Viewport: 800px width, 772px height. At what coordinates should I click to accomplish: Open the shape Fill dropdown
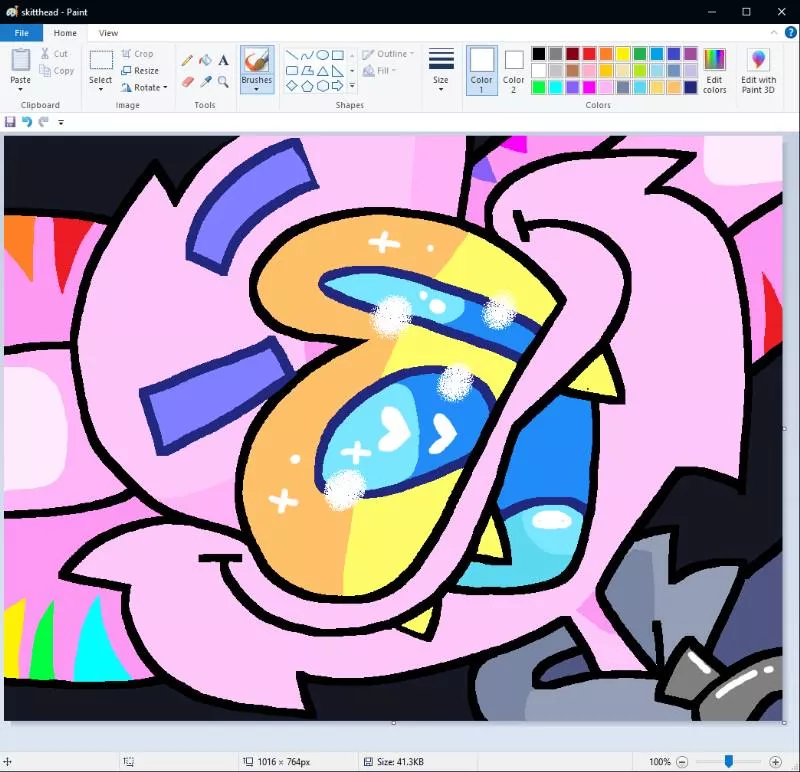click(x=380, y=70)
